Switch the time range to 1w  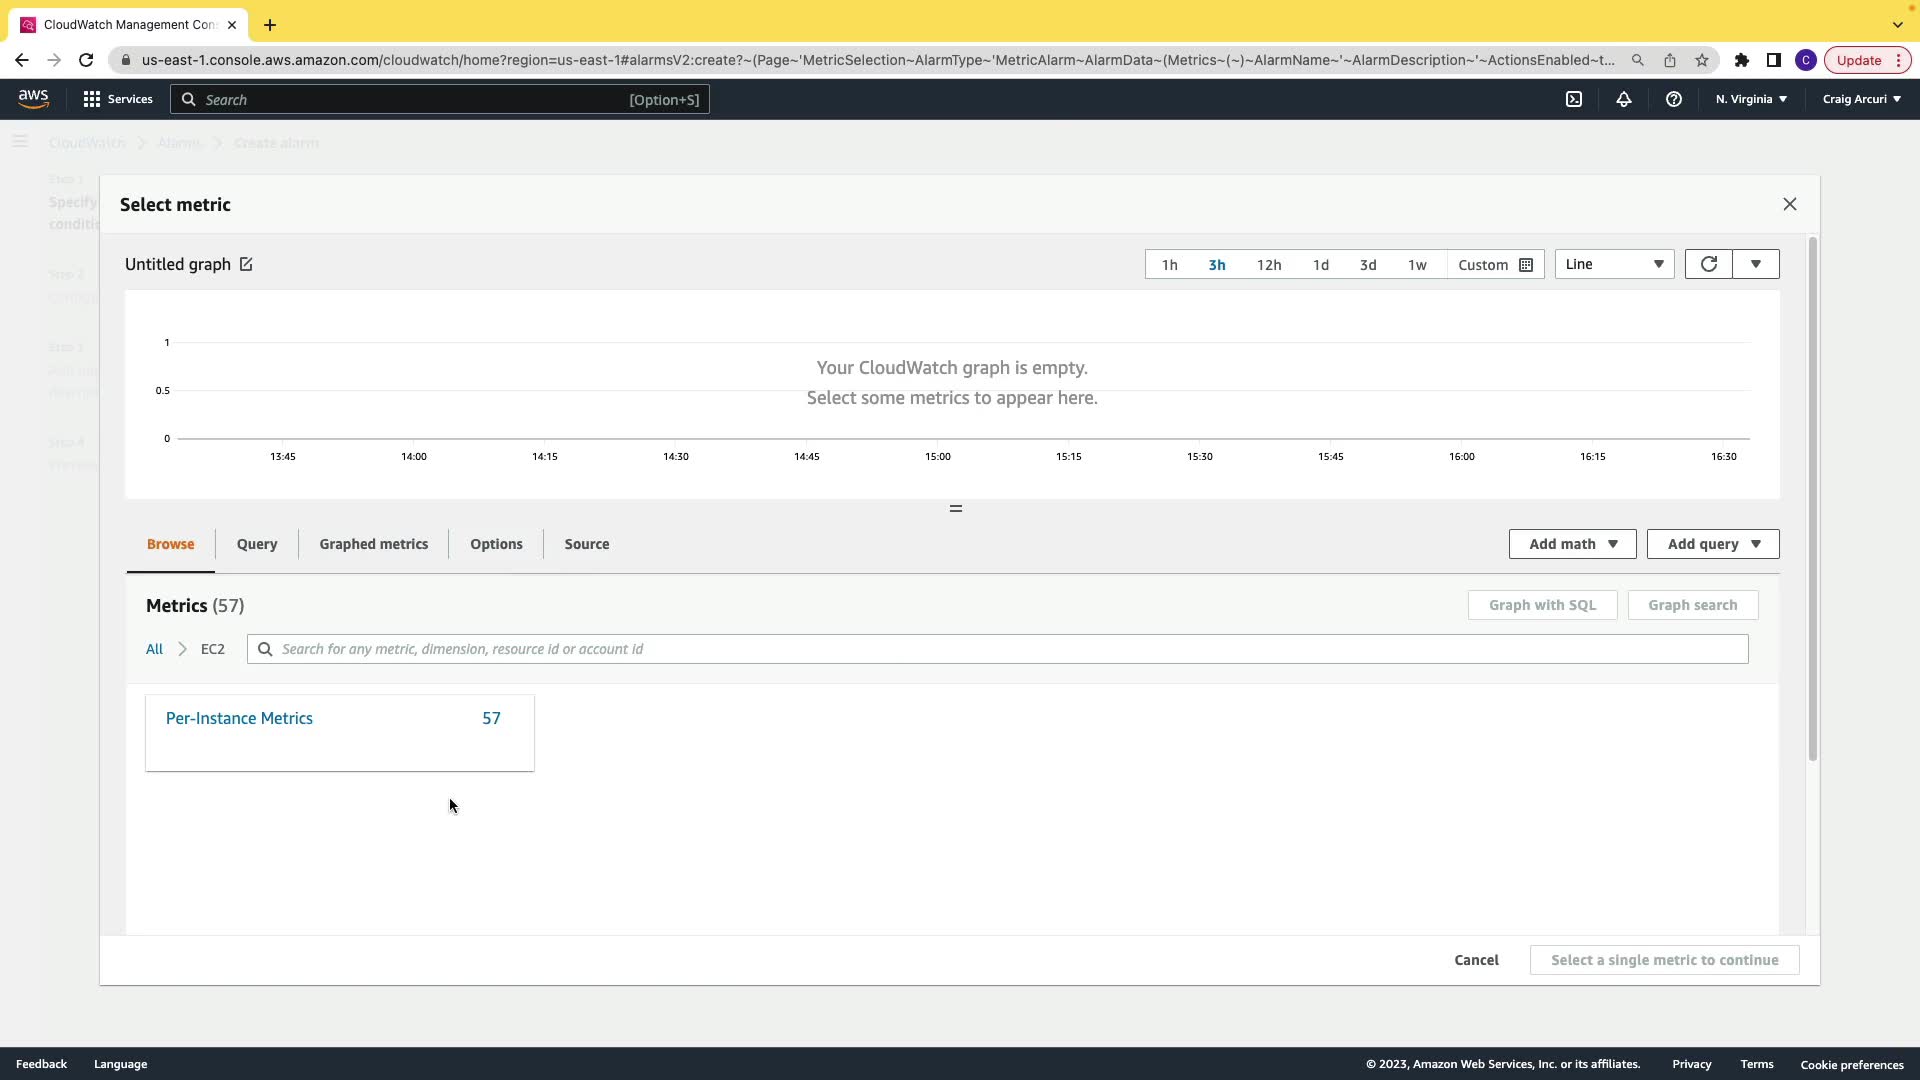tap(1416, 265)
